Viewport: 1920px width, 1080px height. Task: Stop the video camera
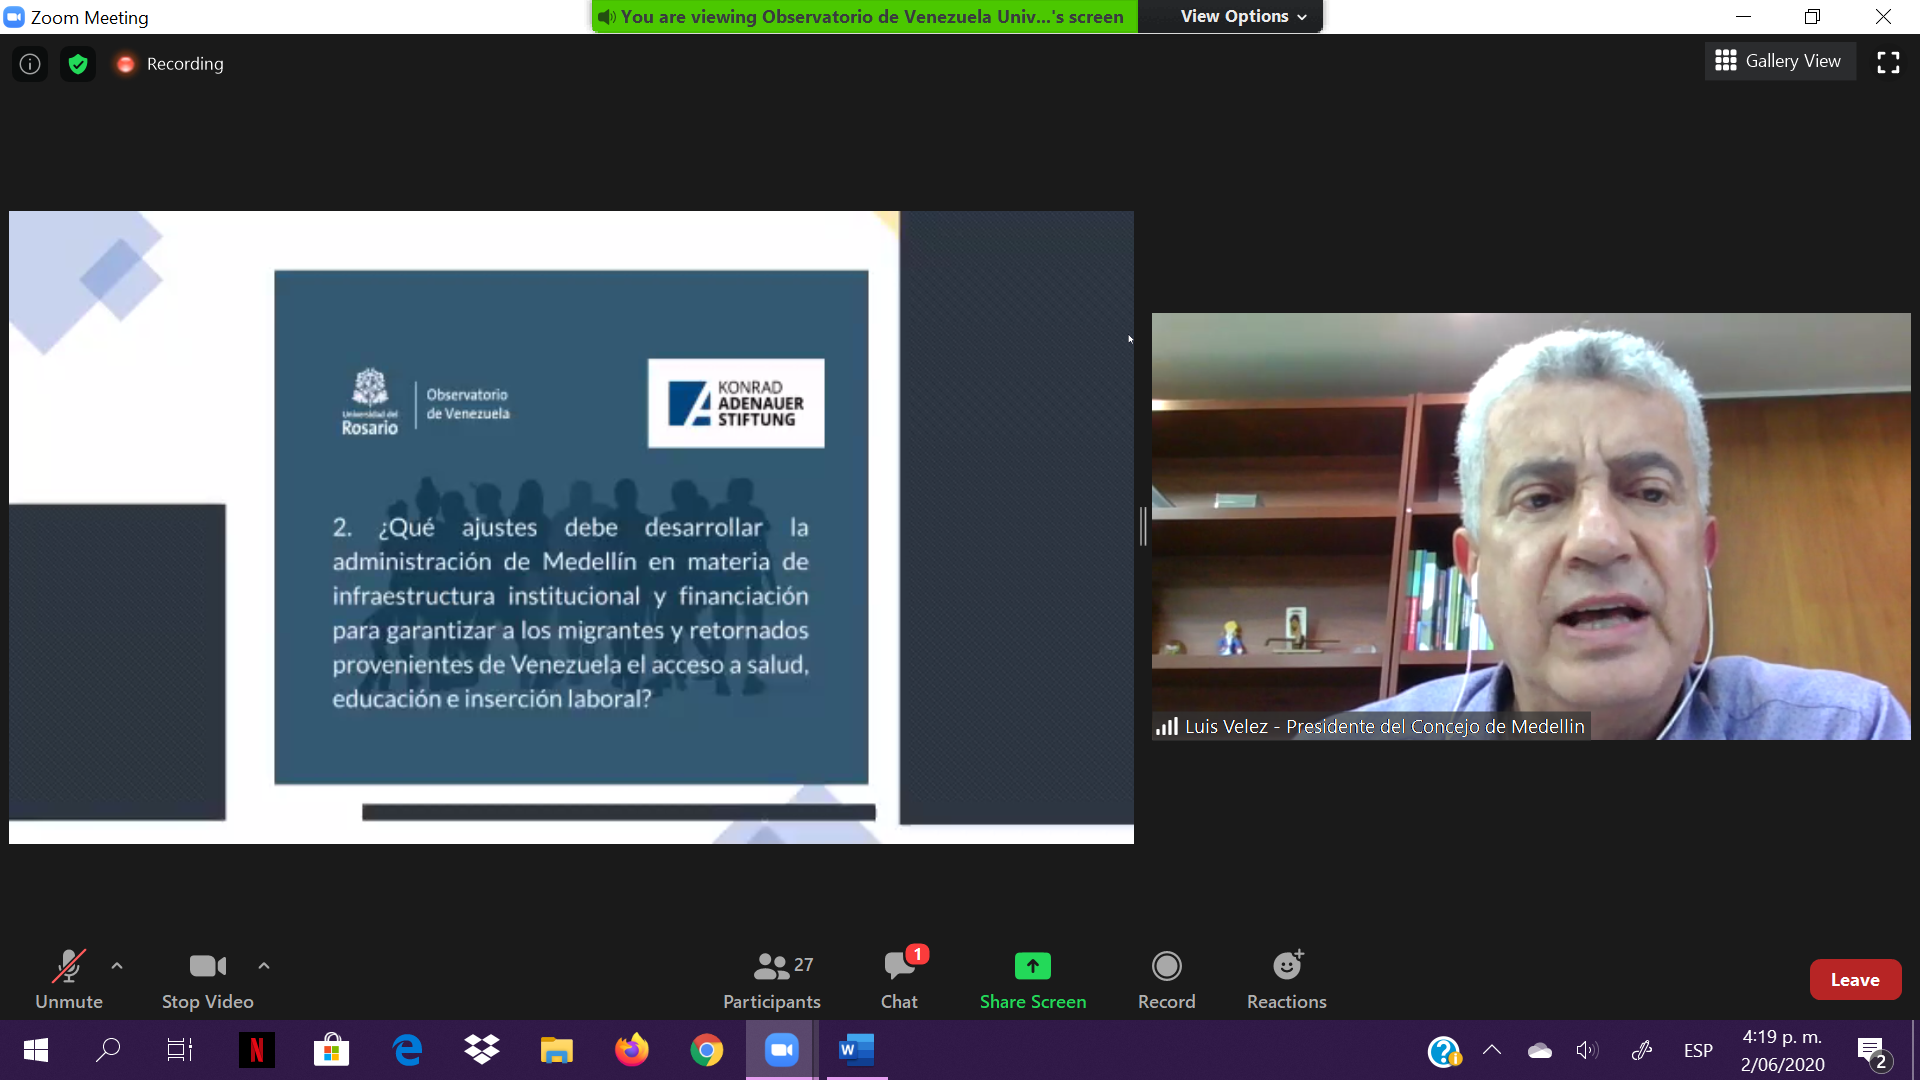coord(207,979)
